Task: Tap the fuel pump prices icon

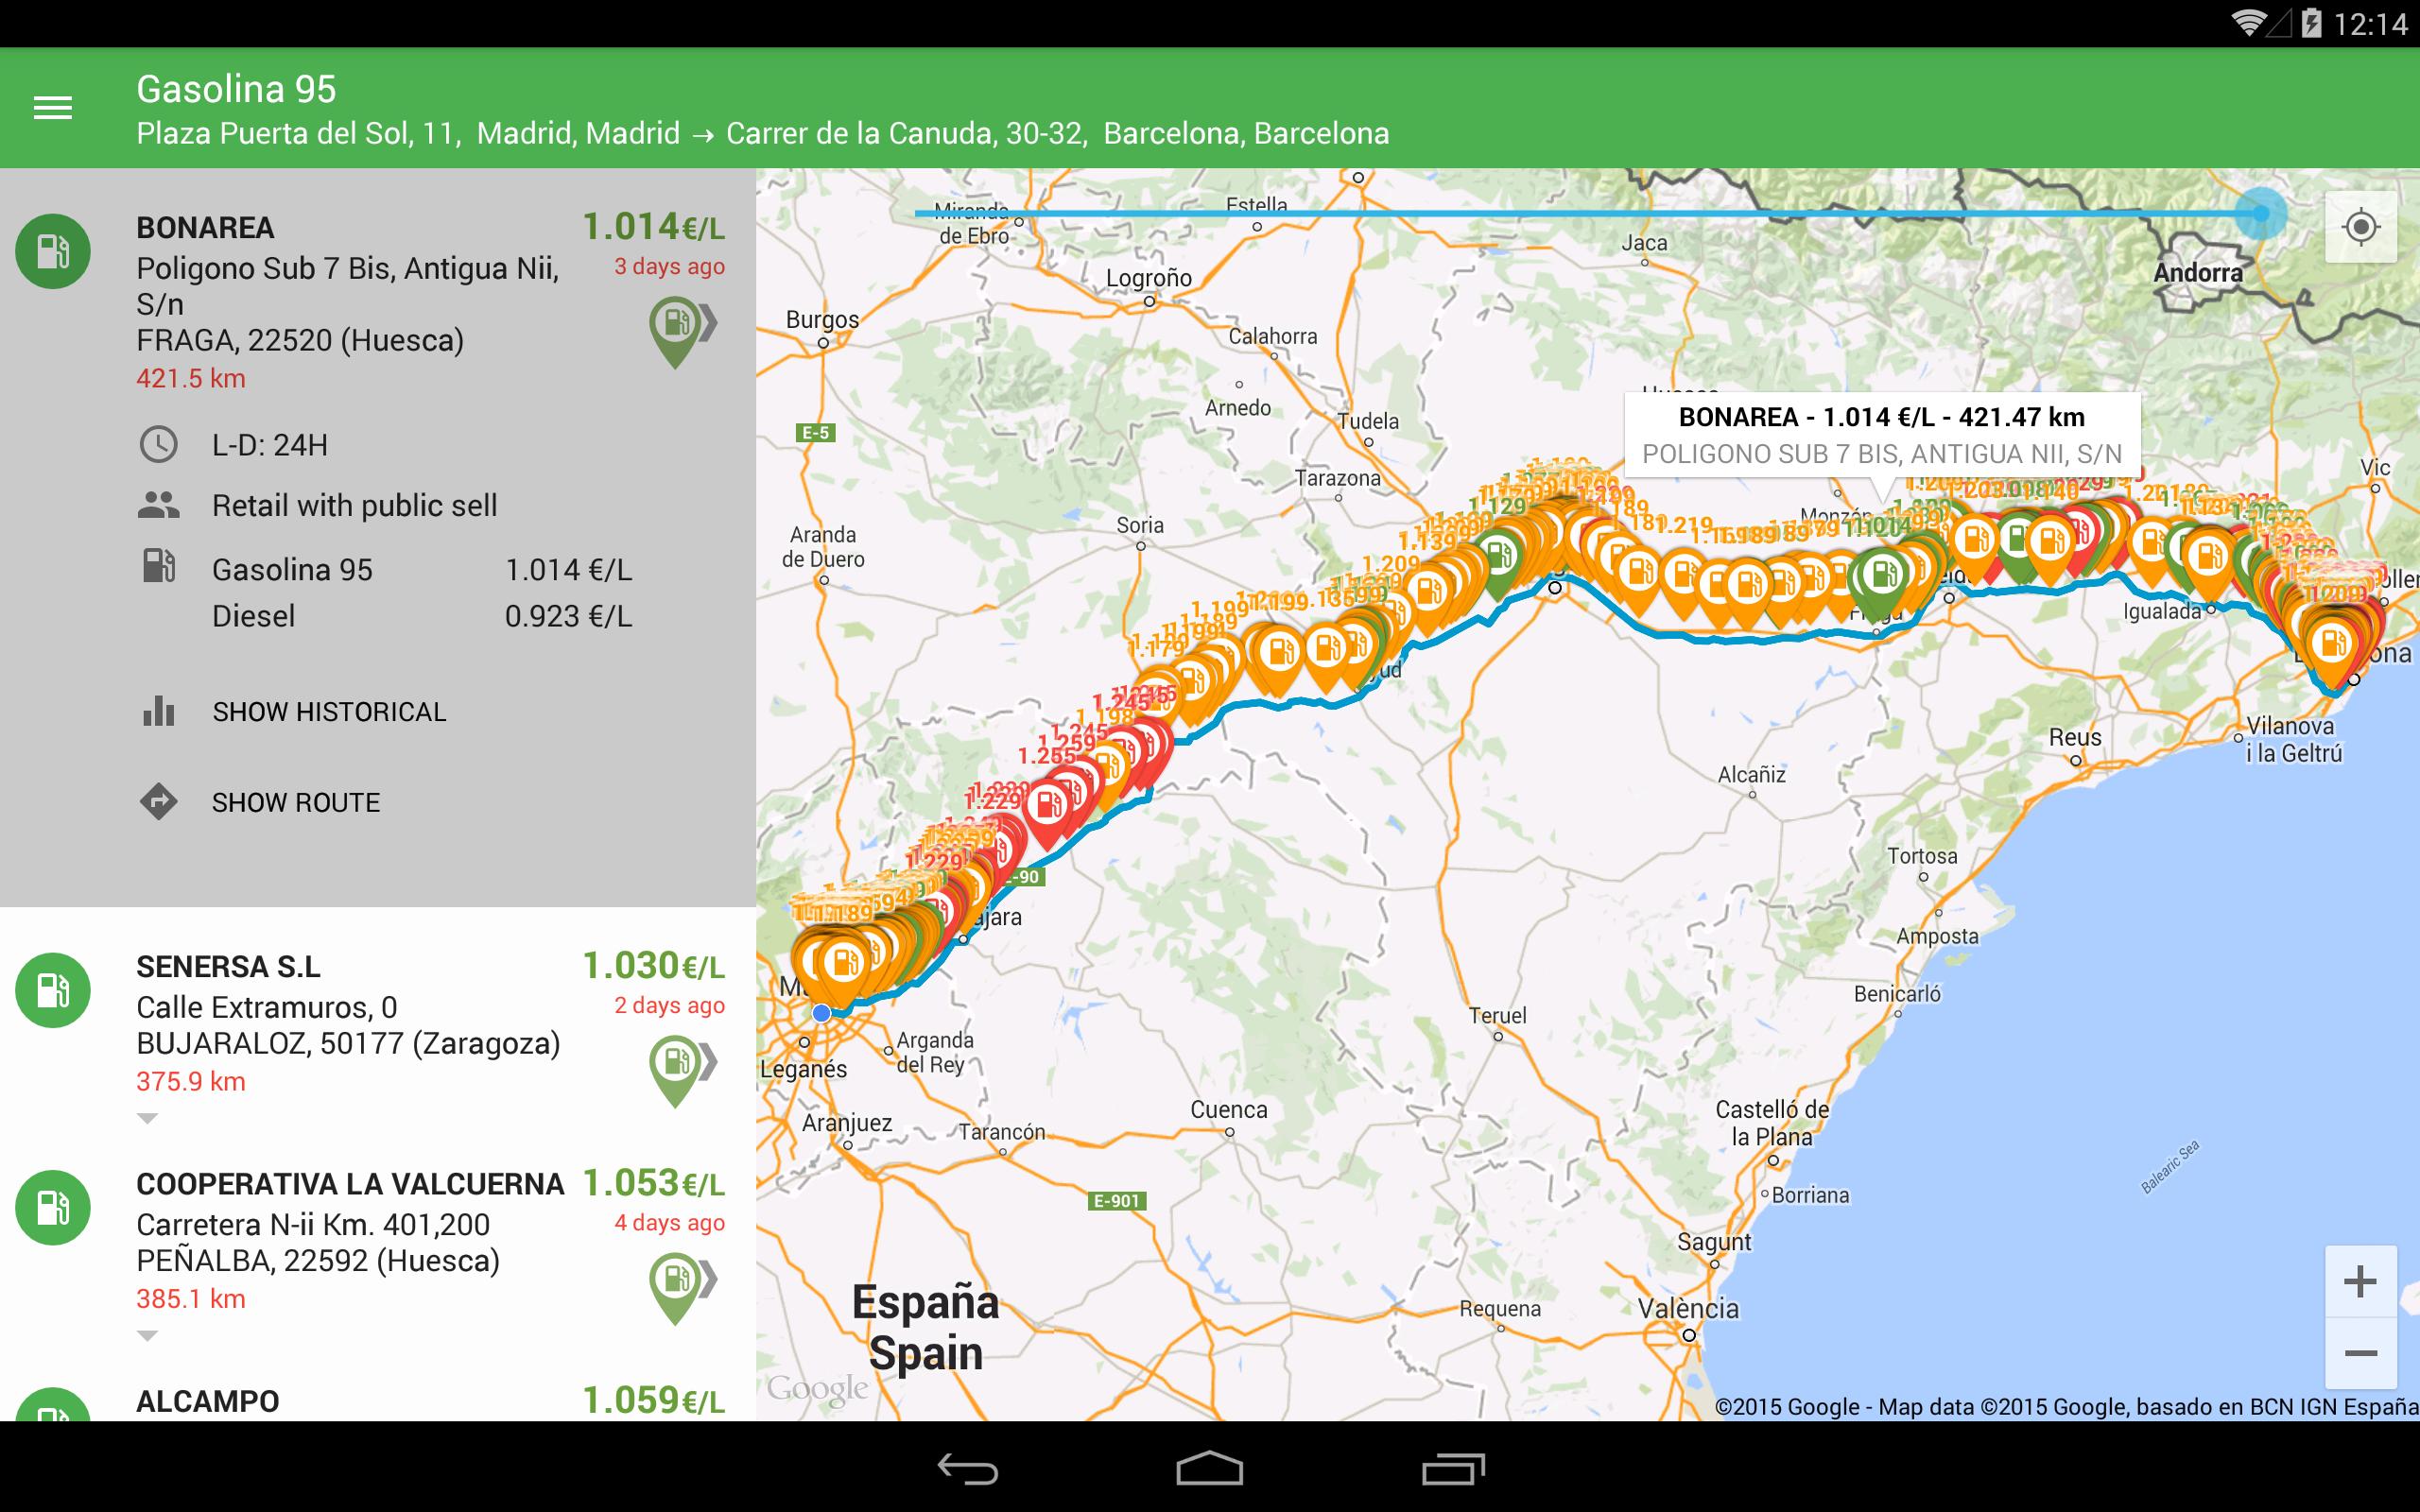Action: point(158,566)
